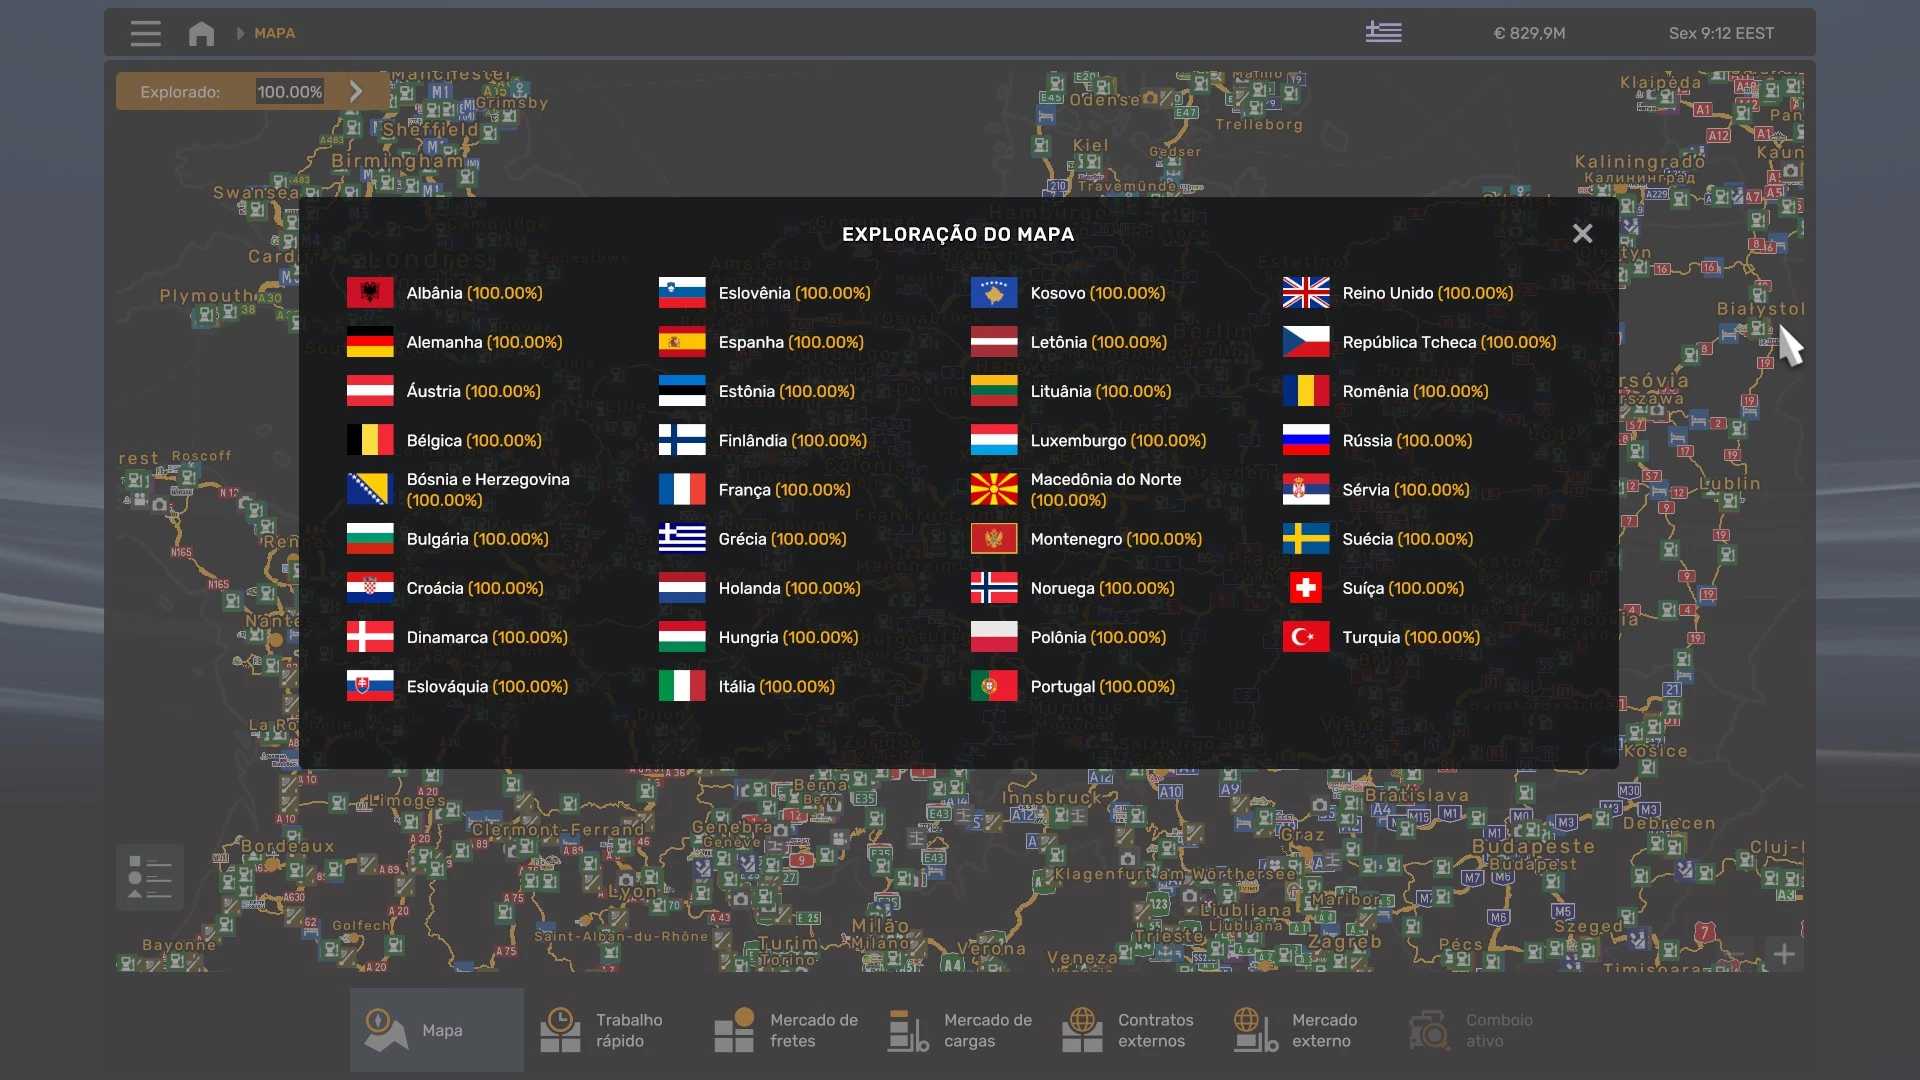Expand the Explorado percentage arrow
This screenshot has height=1080, width=1920.
(x=356, y=91)
